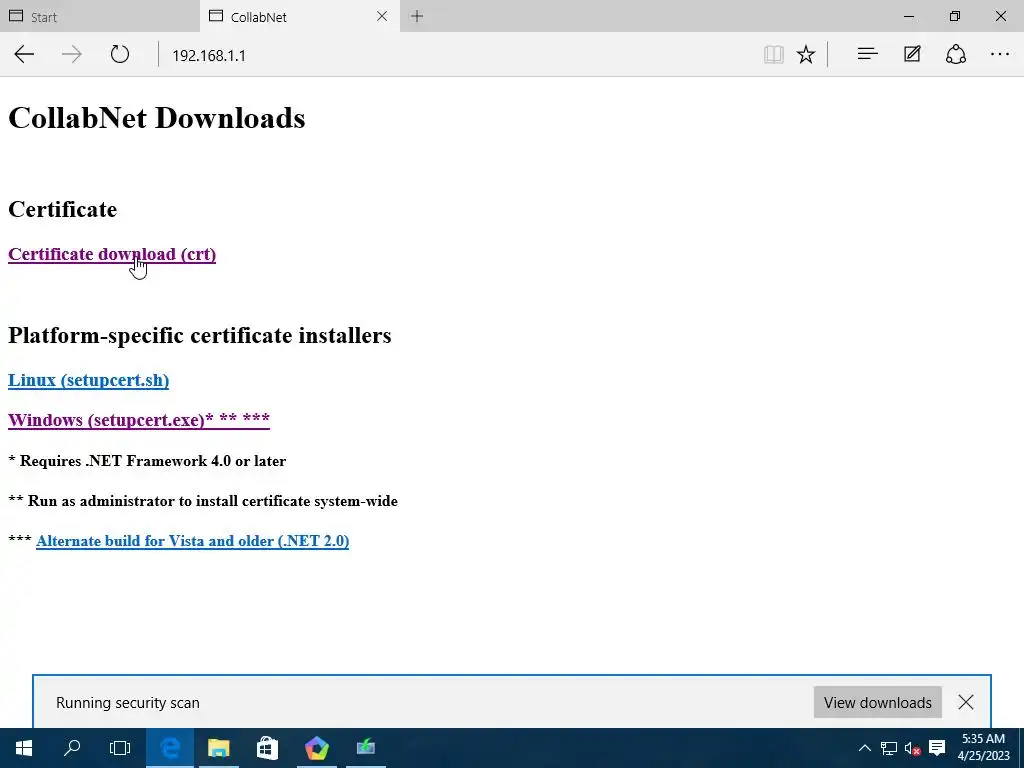Screen dimensions: 1024x768
Task: Minimize the Edge browser window
Action: tap(908, 16)
